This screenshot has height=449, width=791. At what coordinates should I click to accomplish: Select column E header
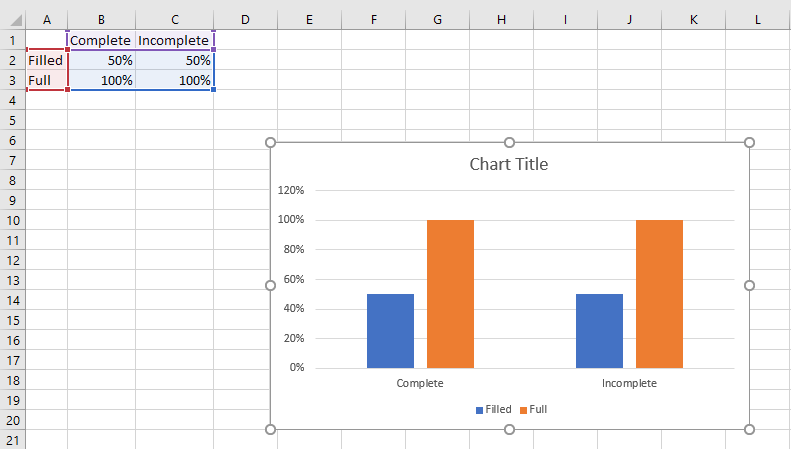coord(309,20)
